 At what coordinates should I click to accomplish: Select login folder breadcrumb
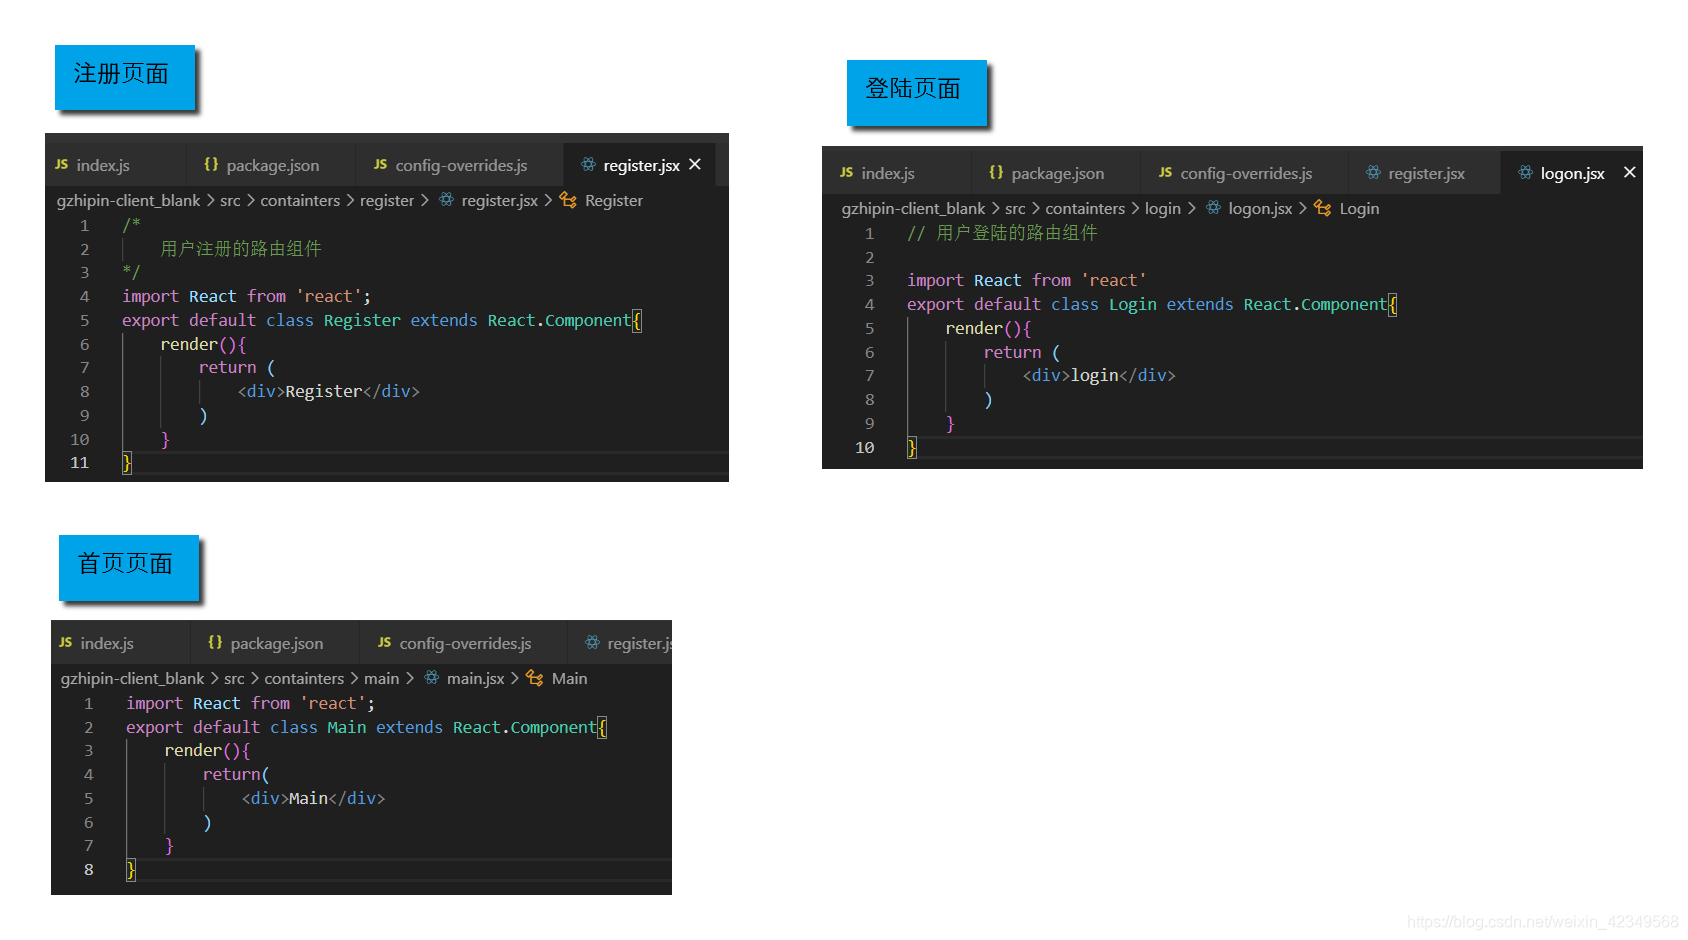tap(1163, 209)
